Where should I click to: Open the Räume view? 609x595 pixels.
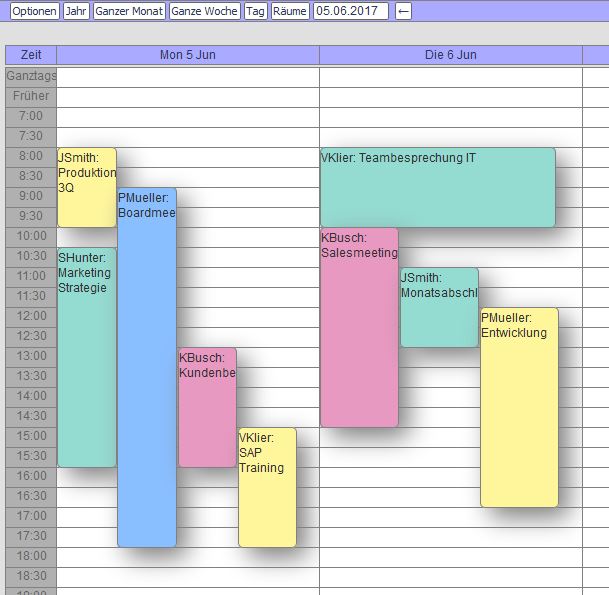click(290, 11)
